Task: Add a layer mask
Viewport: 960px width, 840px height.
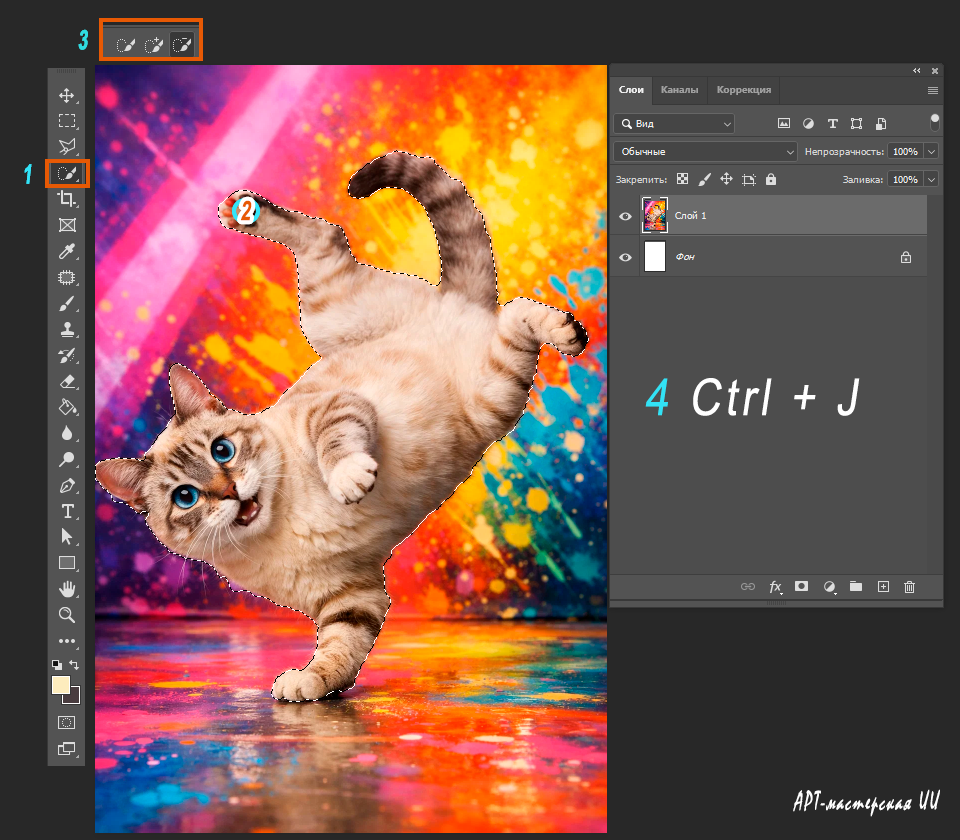Action: 801,587
